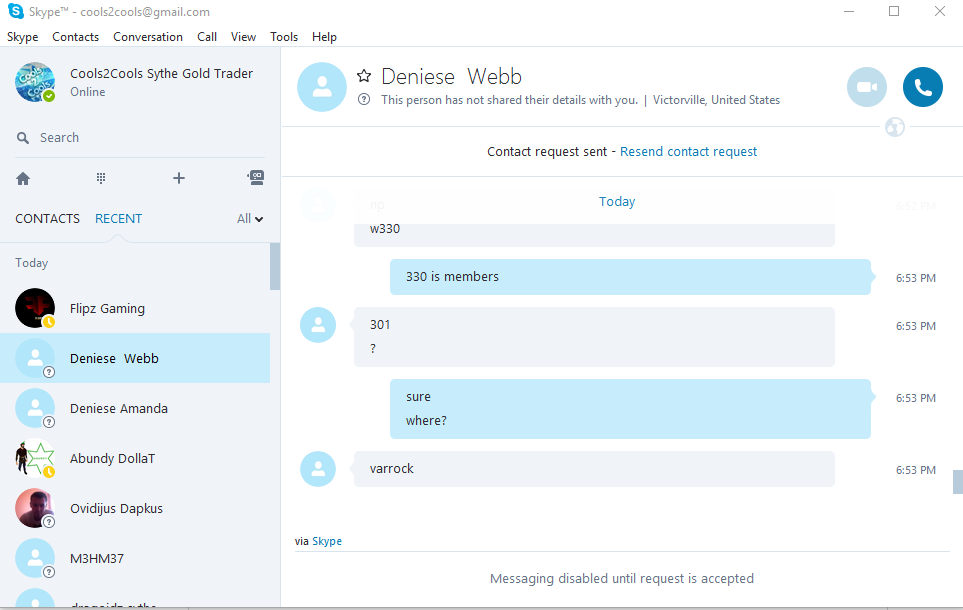Click the '330 is members' message

click(x=630, y=277)
